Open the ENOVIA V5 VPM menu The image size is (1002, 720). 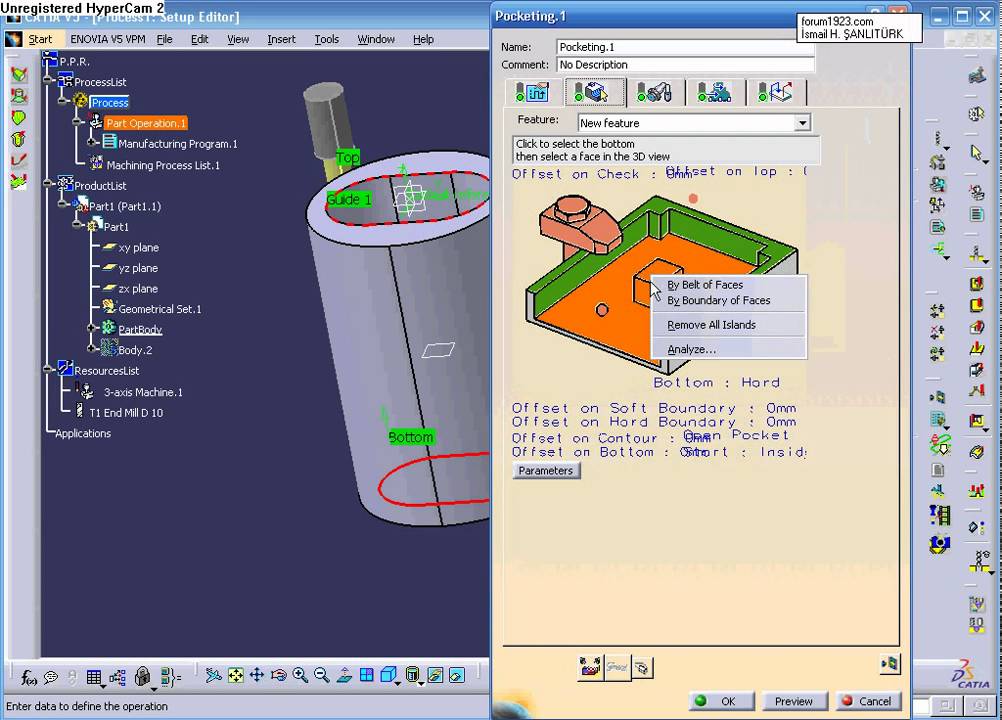pos(108,40)
